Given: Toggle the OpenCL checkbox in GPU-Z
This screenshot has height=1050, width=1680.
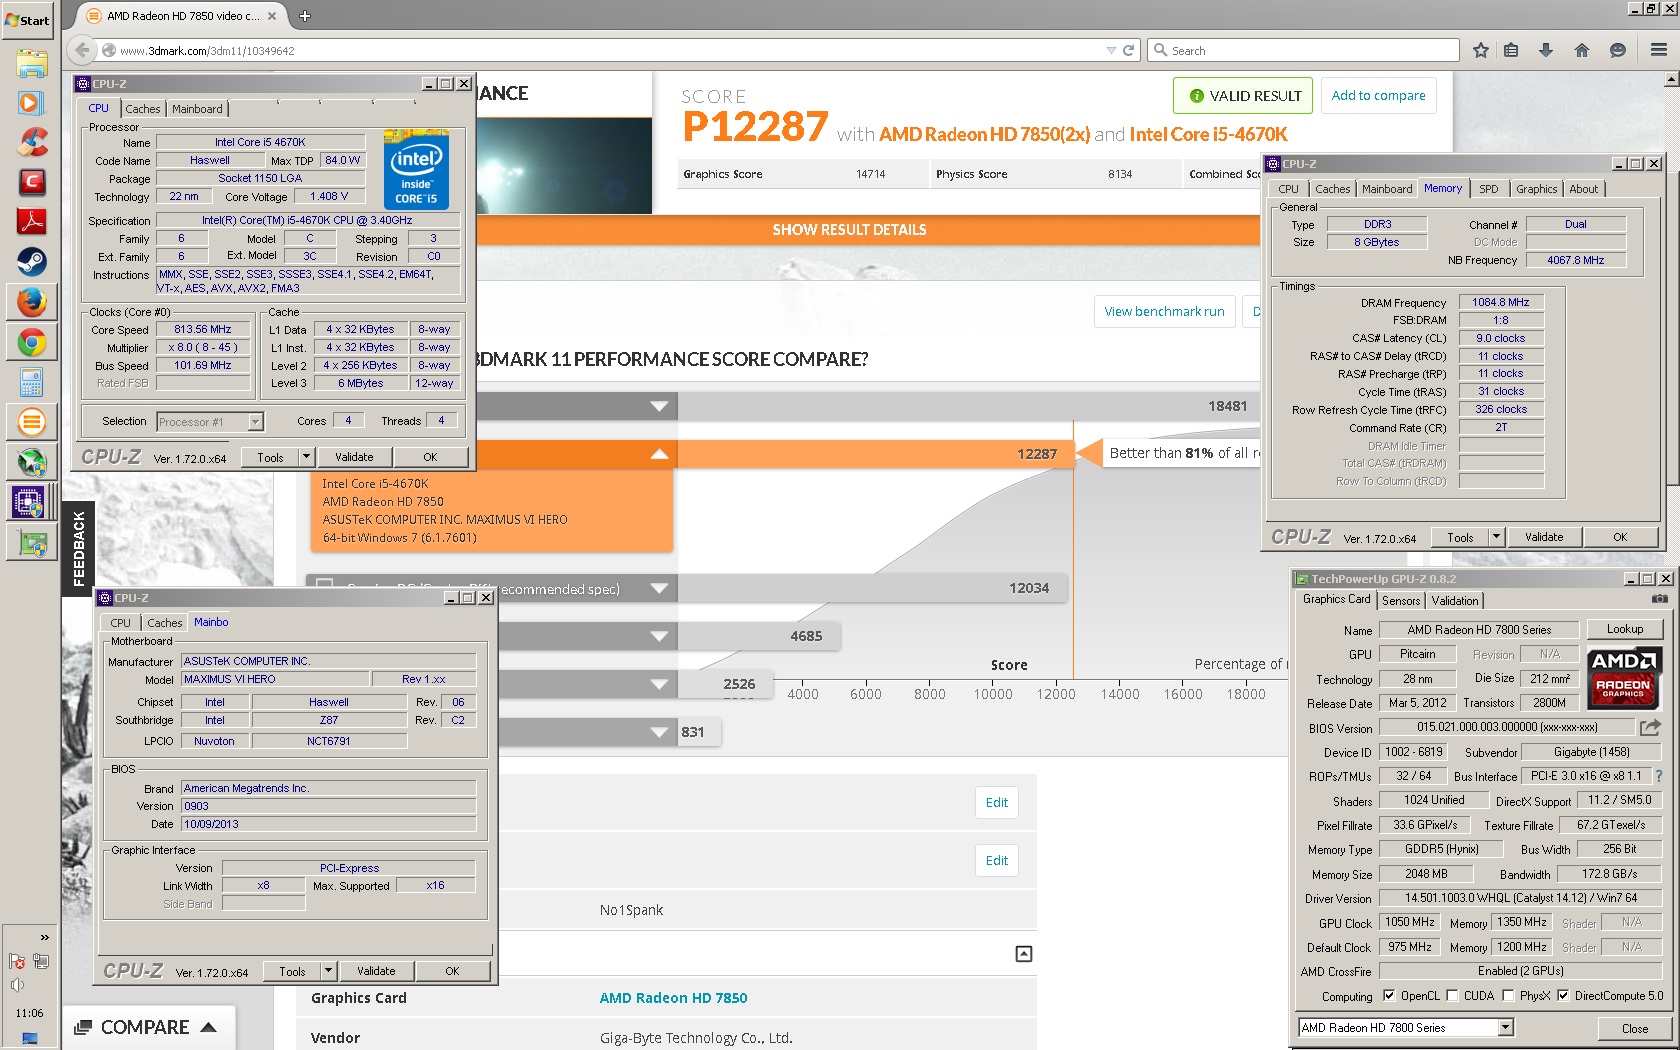Looking at the screenshot, I should [1388, 996].
